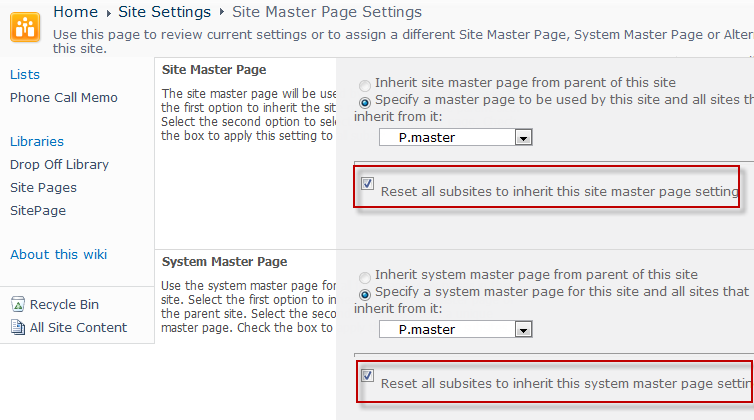Open the Libraries heading link
754x420 pixels.
pos(37,142)
